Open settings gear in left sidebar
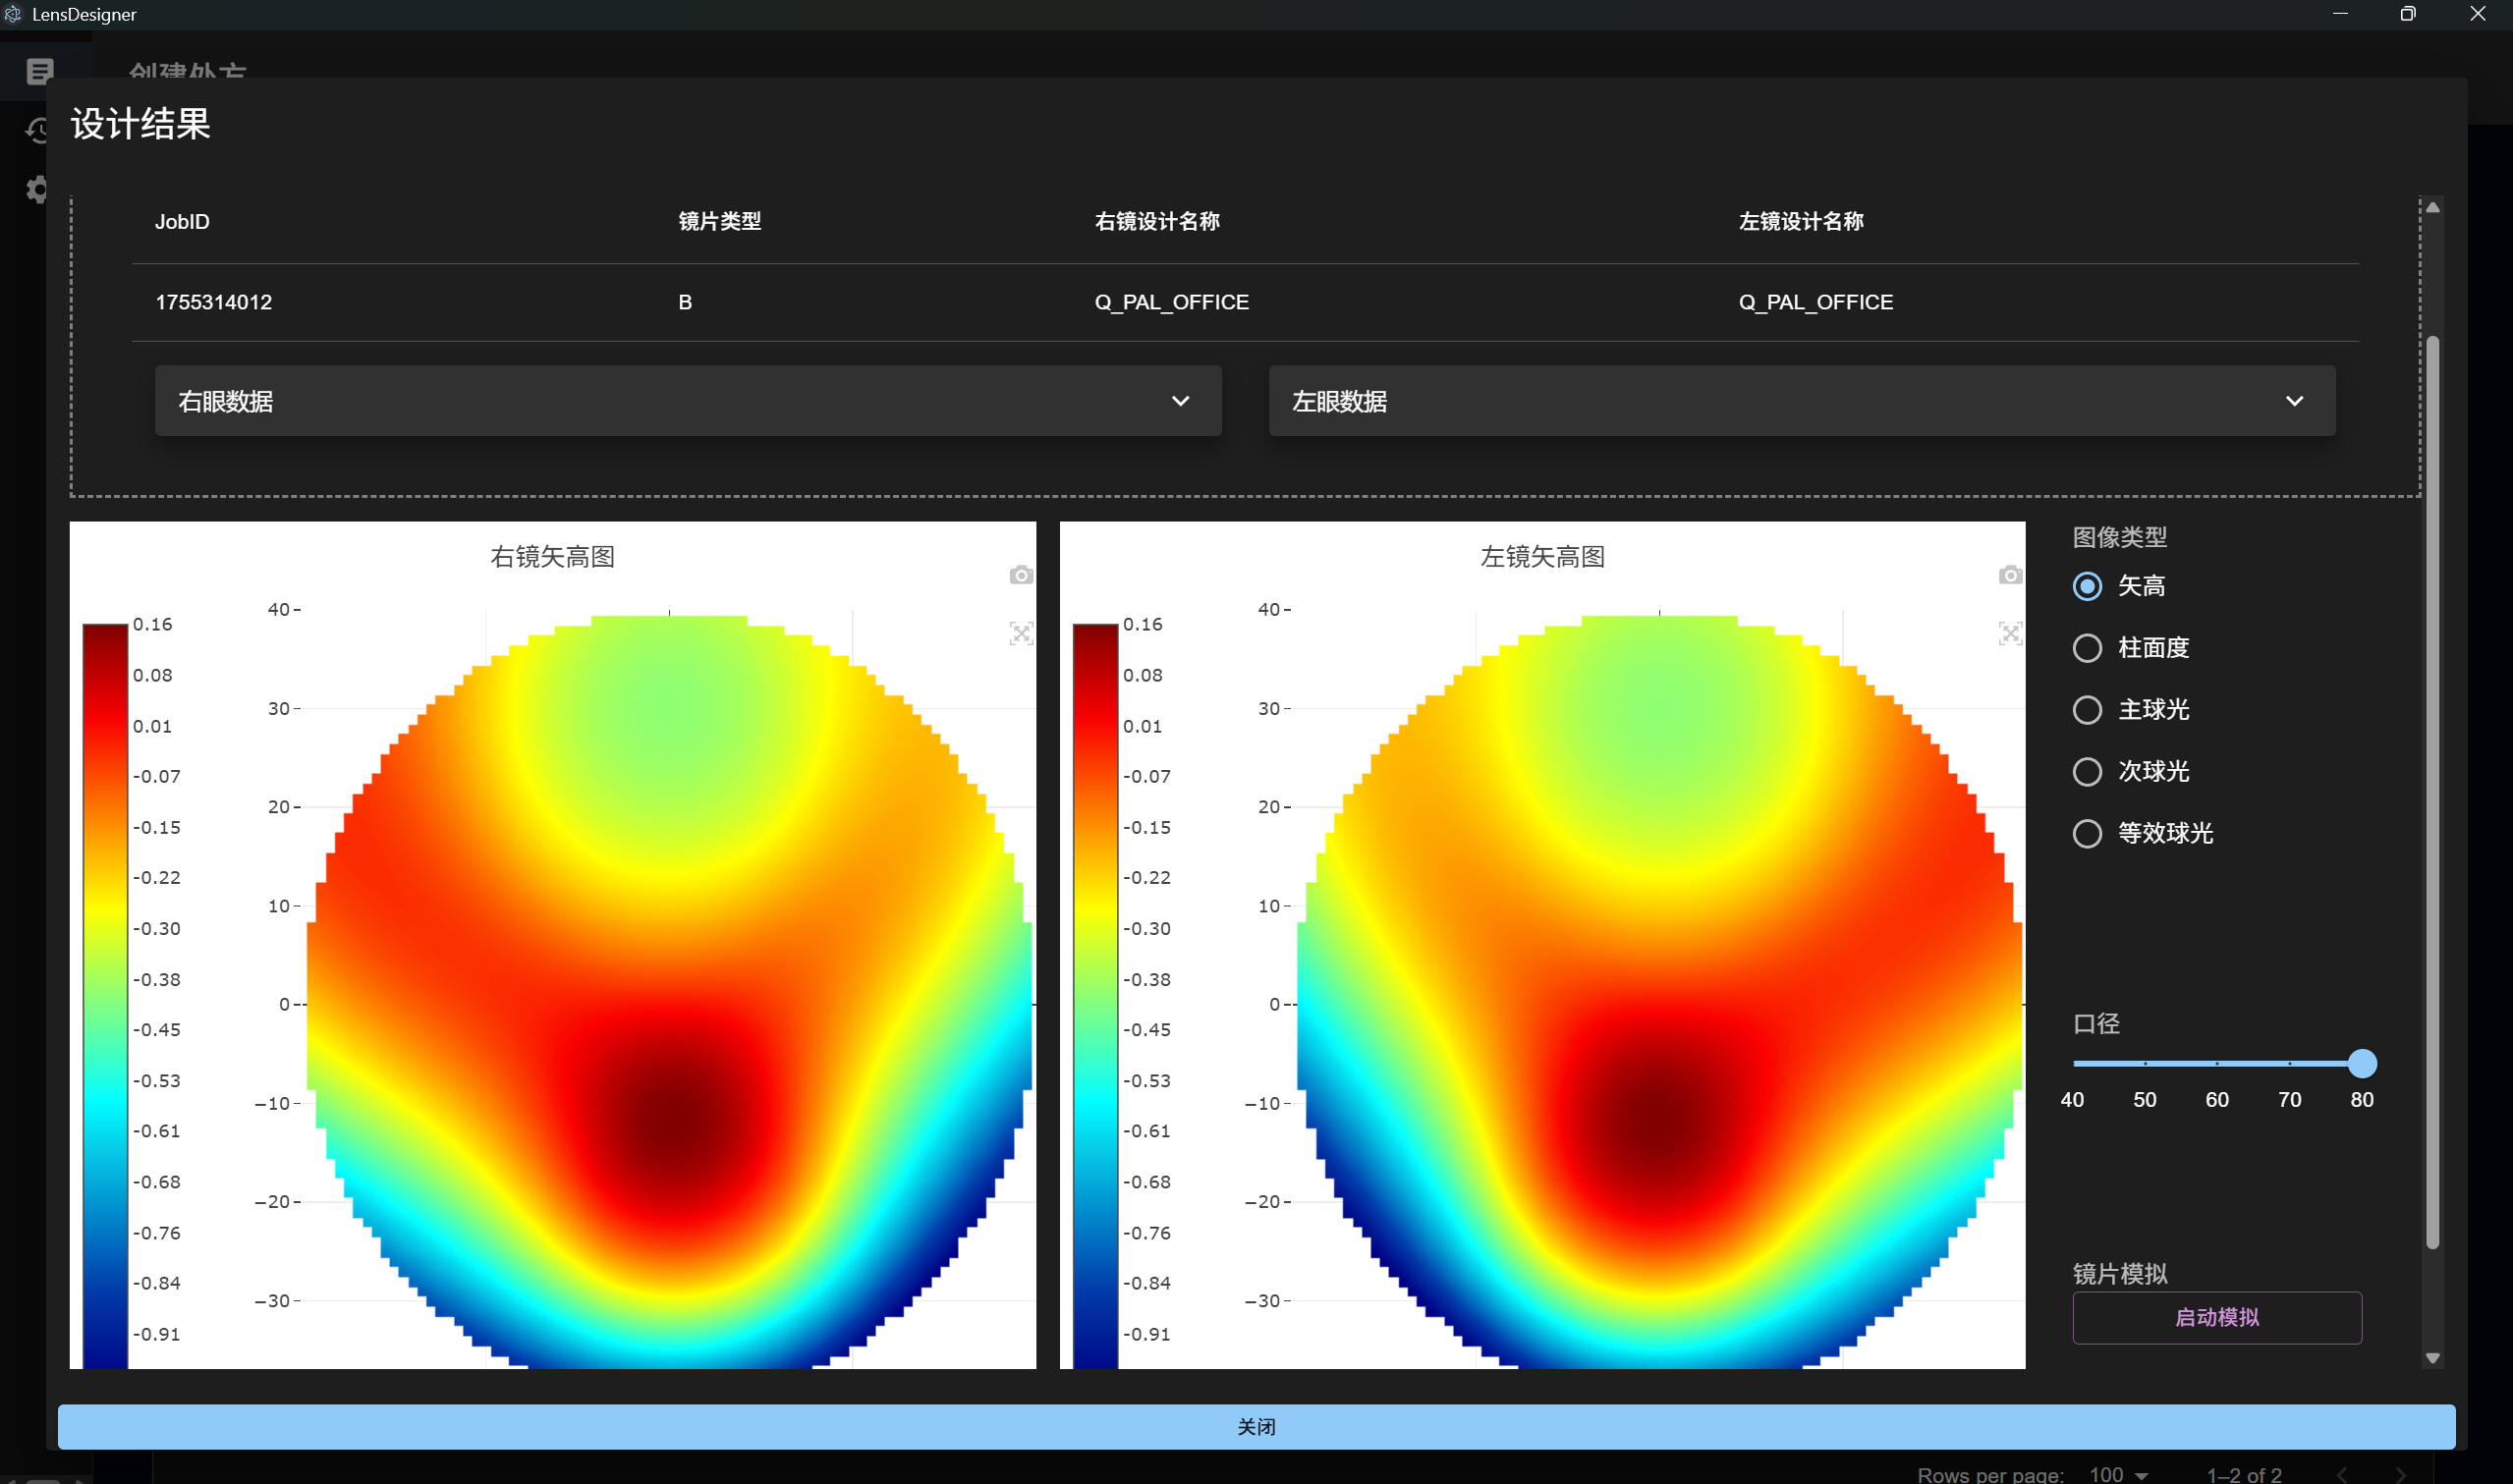The image size is (2513, 1484). (38, 190)
